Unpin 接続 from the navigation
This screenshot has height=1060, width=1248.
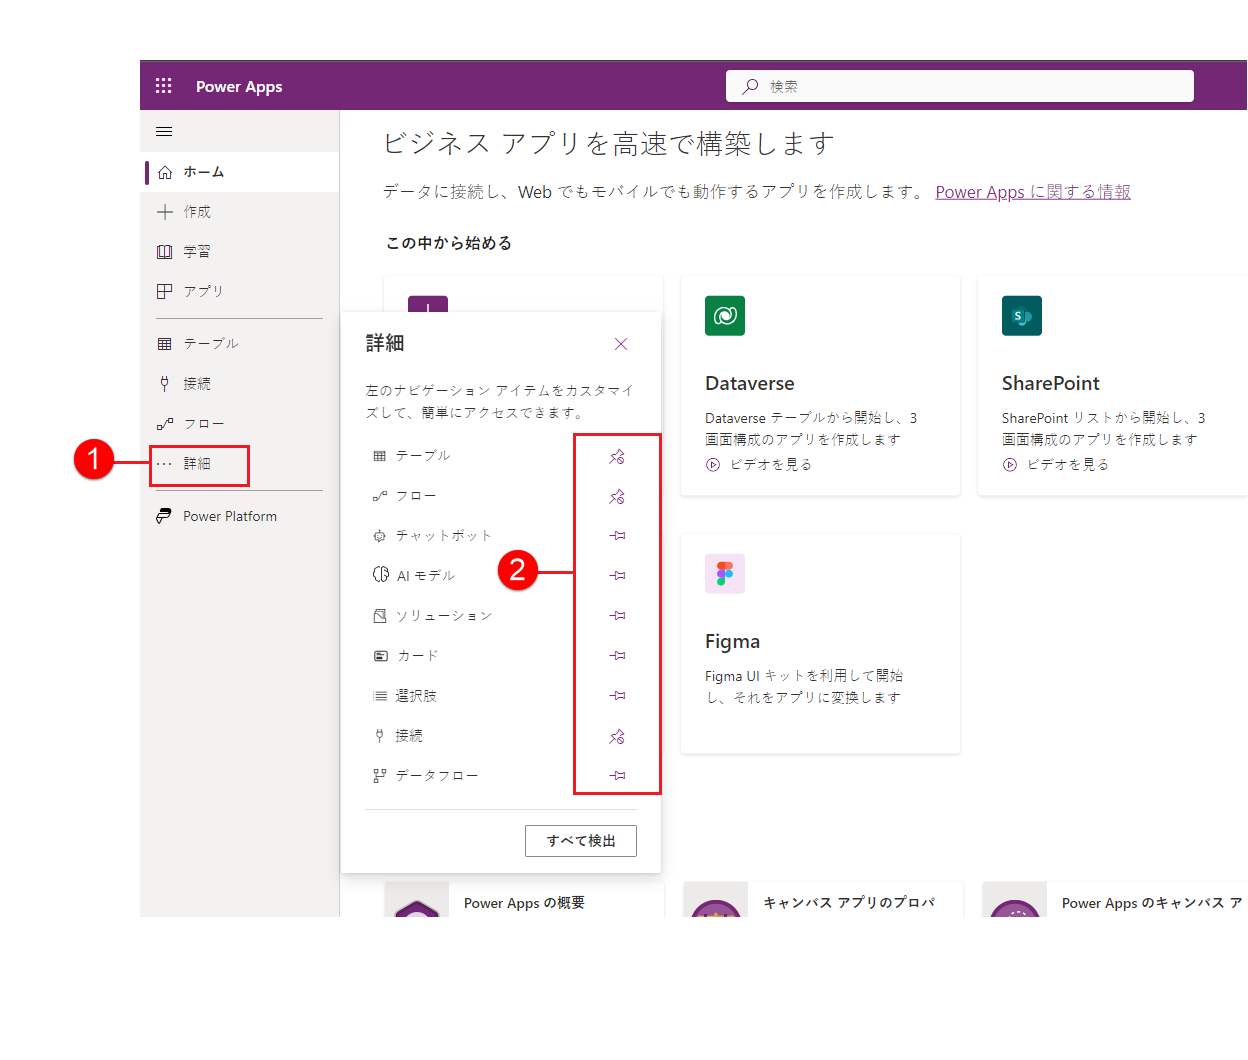tap(617, 736)
